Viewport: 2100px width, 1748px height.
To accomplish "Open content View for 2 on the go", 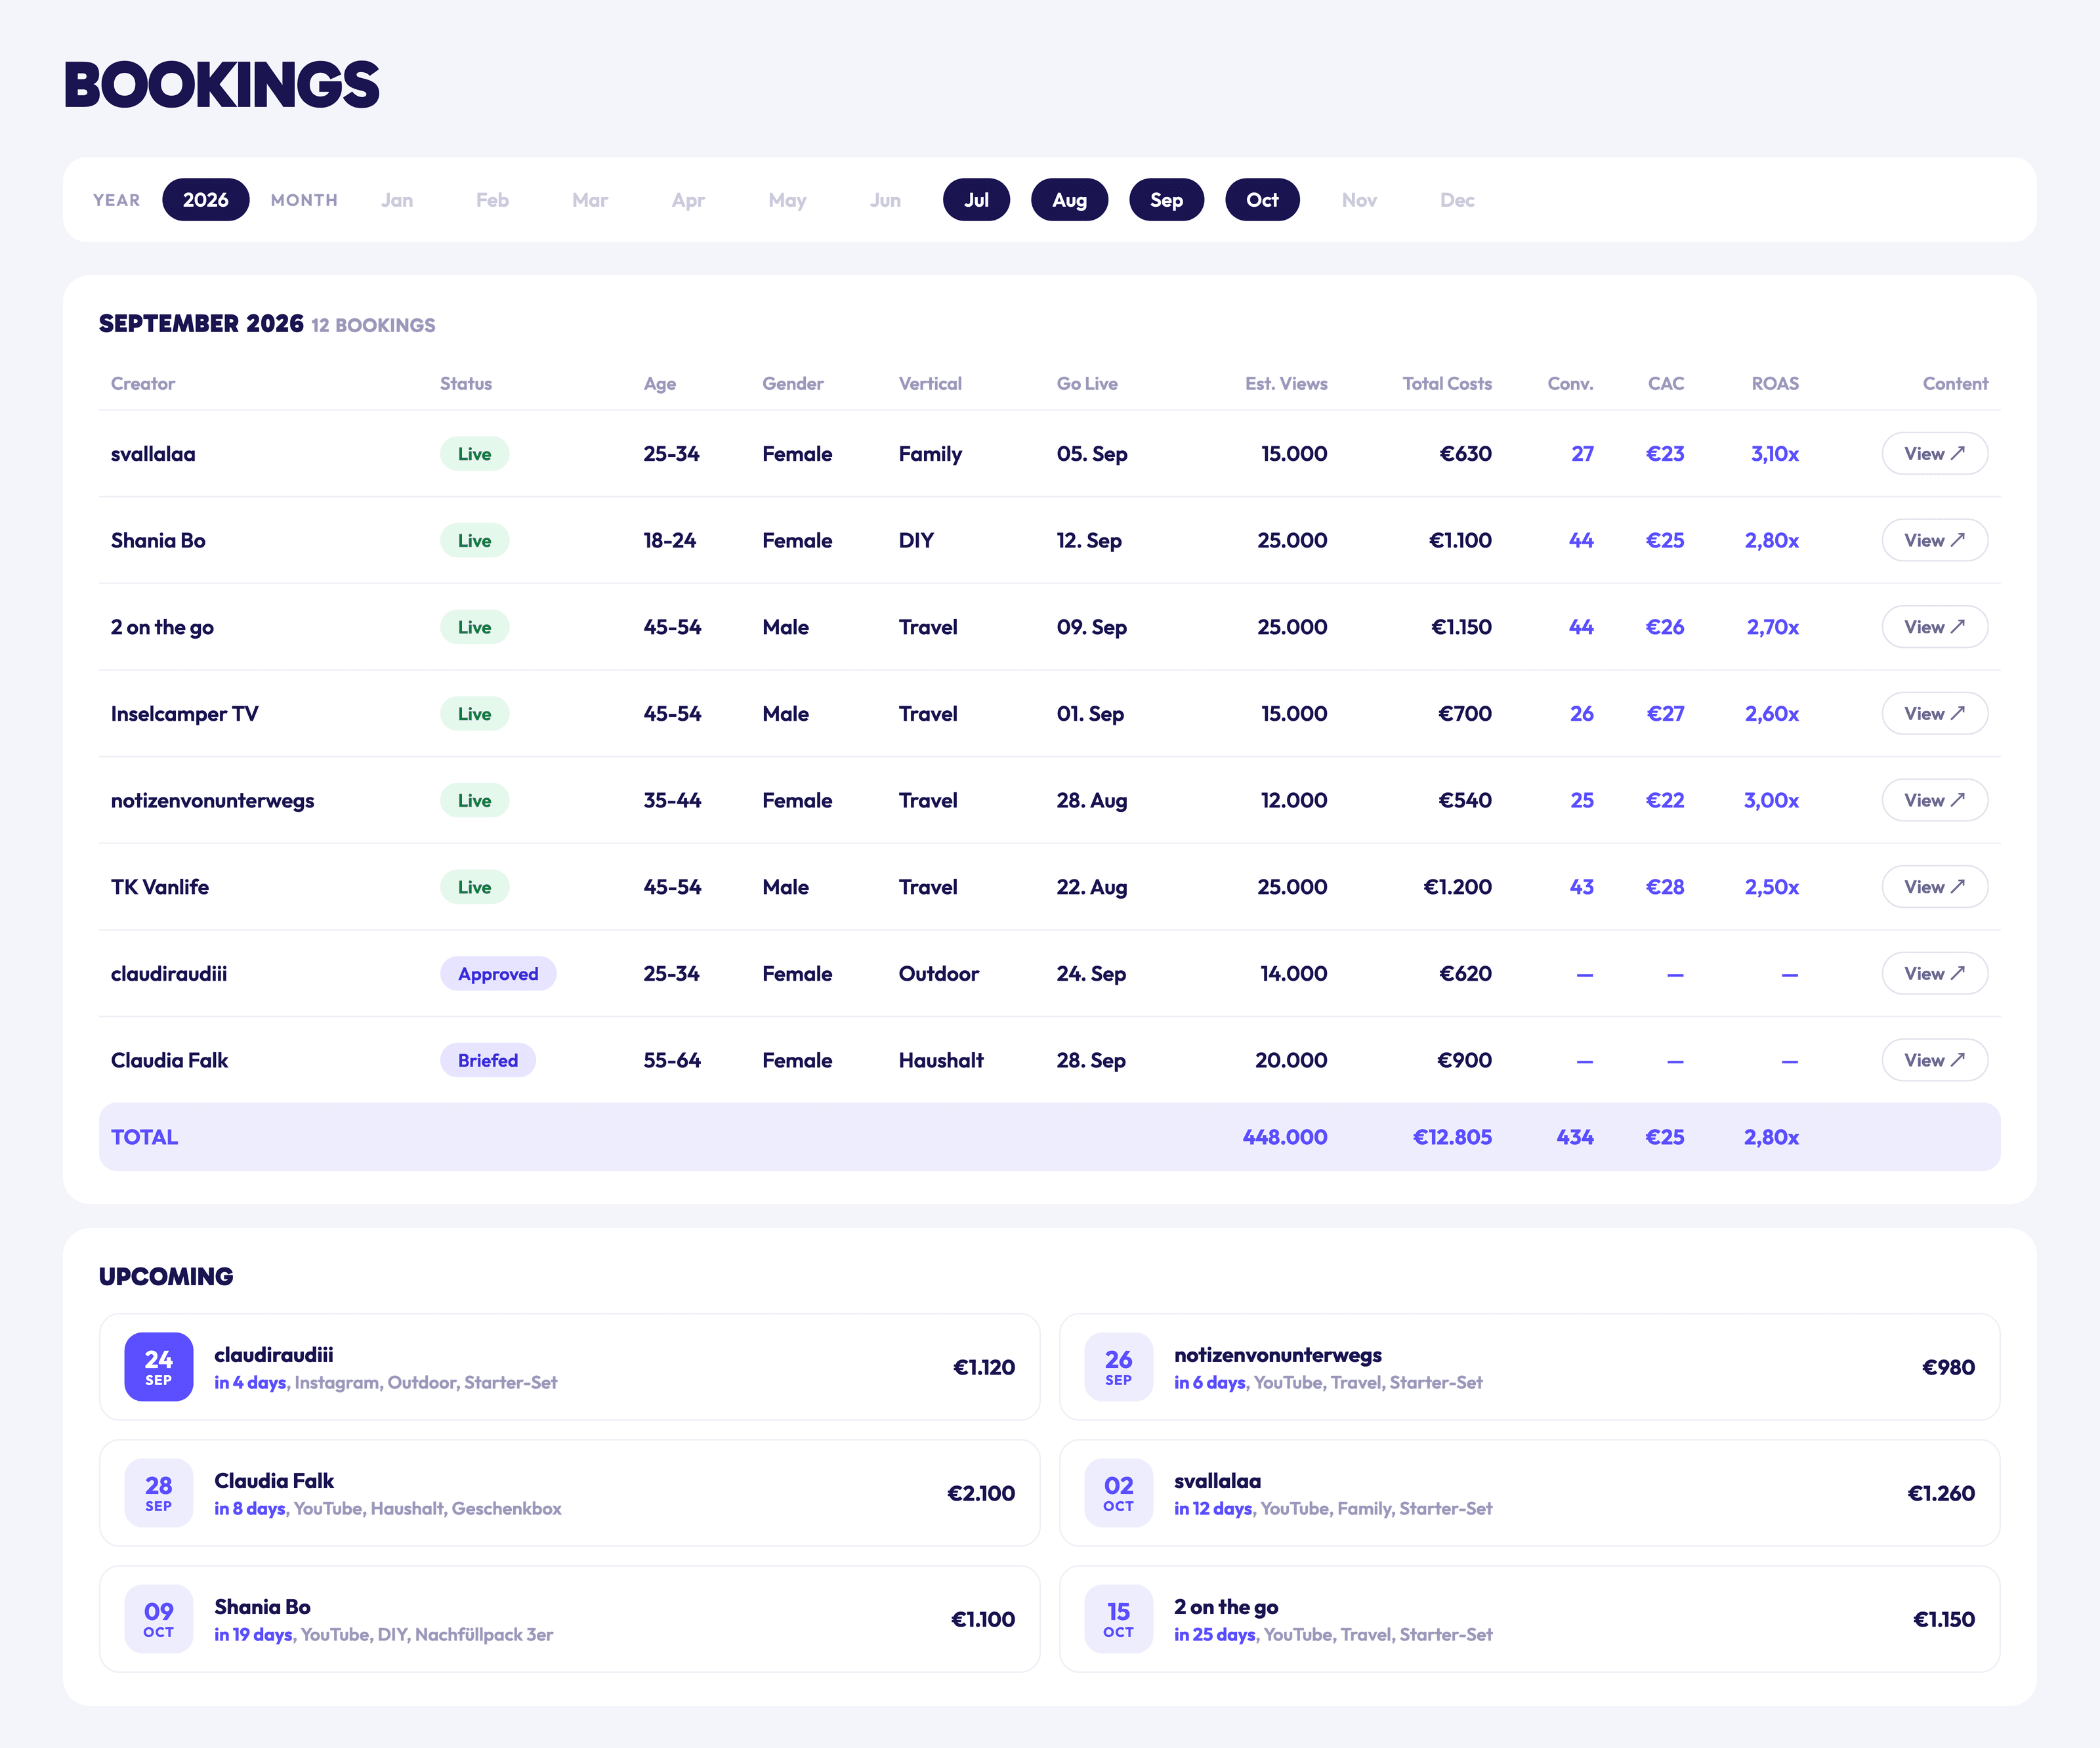I will 1934,627.
